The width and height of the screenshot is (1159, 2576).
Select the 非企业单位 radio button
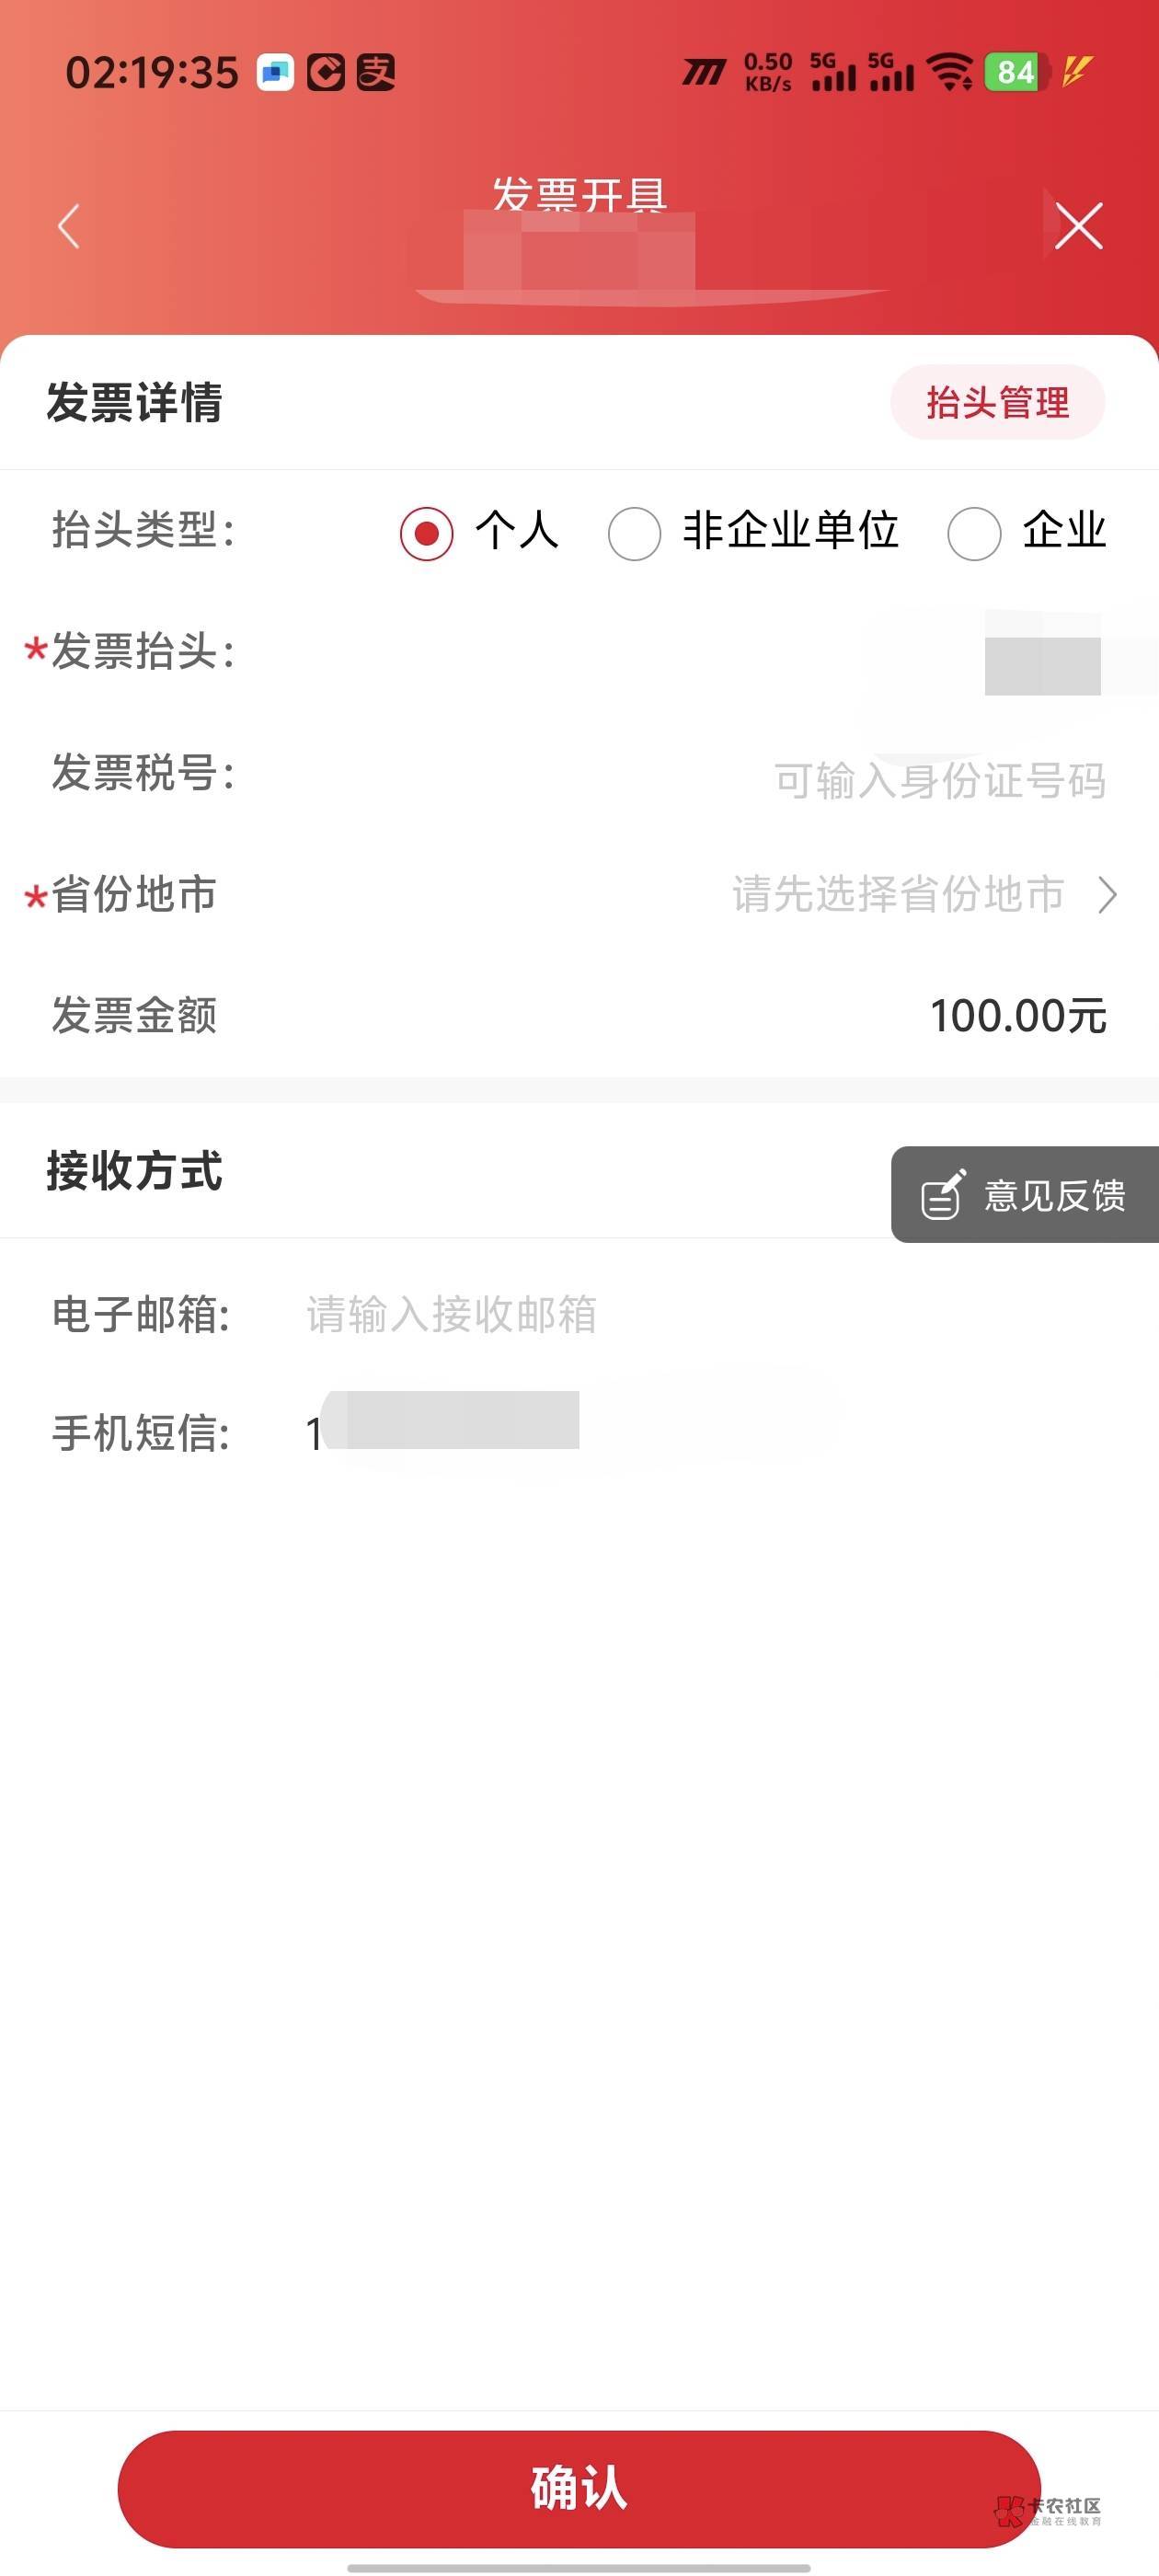click(x=634, y=533)
